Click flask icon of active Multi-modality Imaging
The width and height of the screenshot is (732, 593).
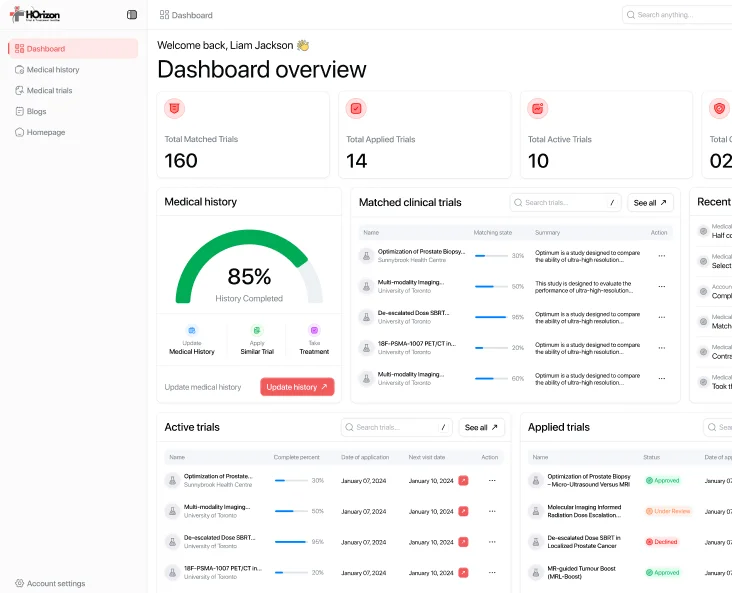tap(172, 511)
